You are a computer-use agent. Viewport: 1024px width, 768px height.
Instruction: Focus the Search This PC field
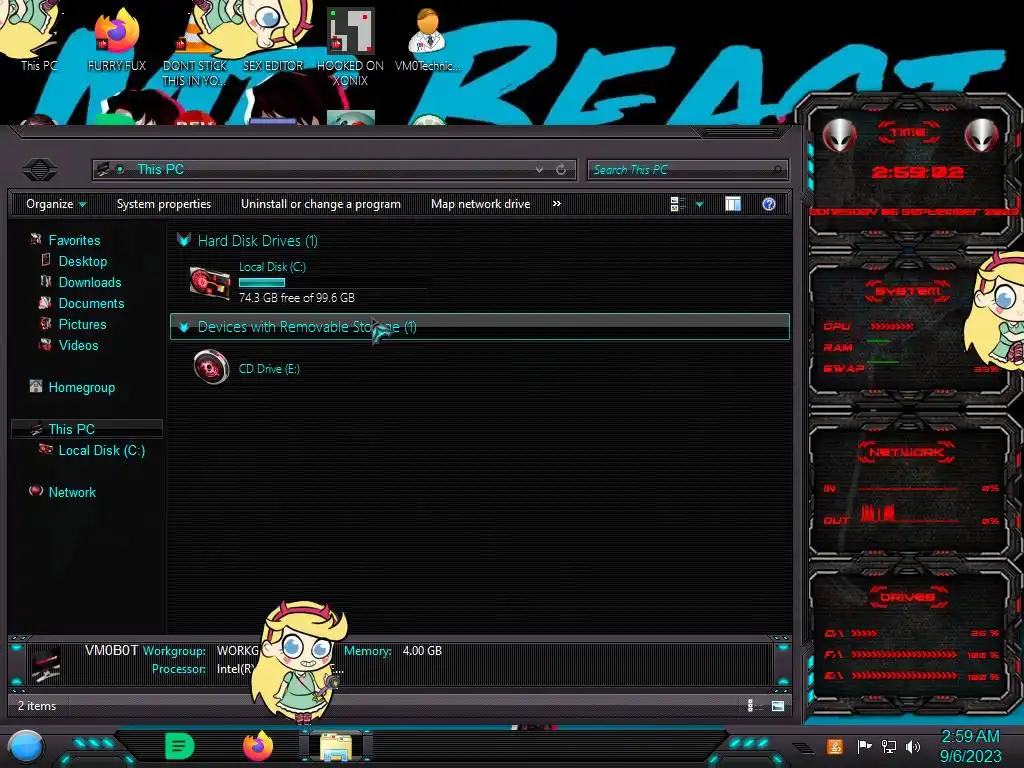[687, 170]
